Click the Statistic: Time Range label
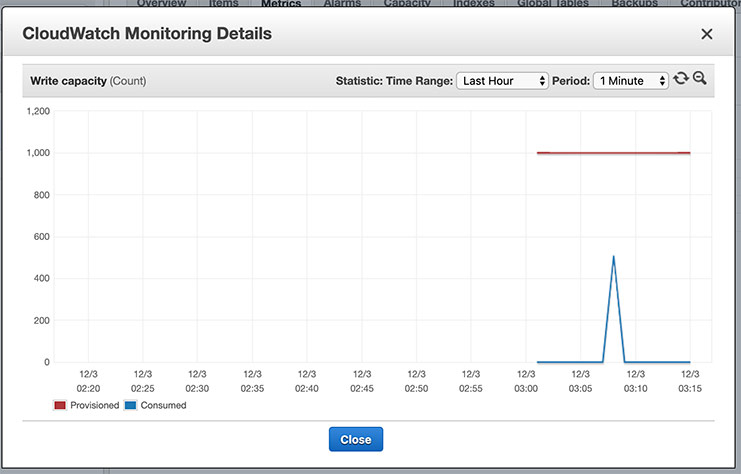The height and width of the screenshot is (474, 741). pyautogui.click(x=394, y=81)
